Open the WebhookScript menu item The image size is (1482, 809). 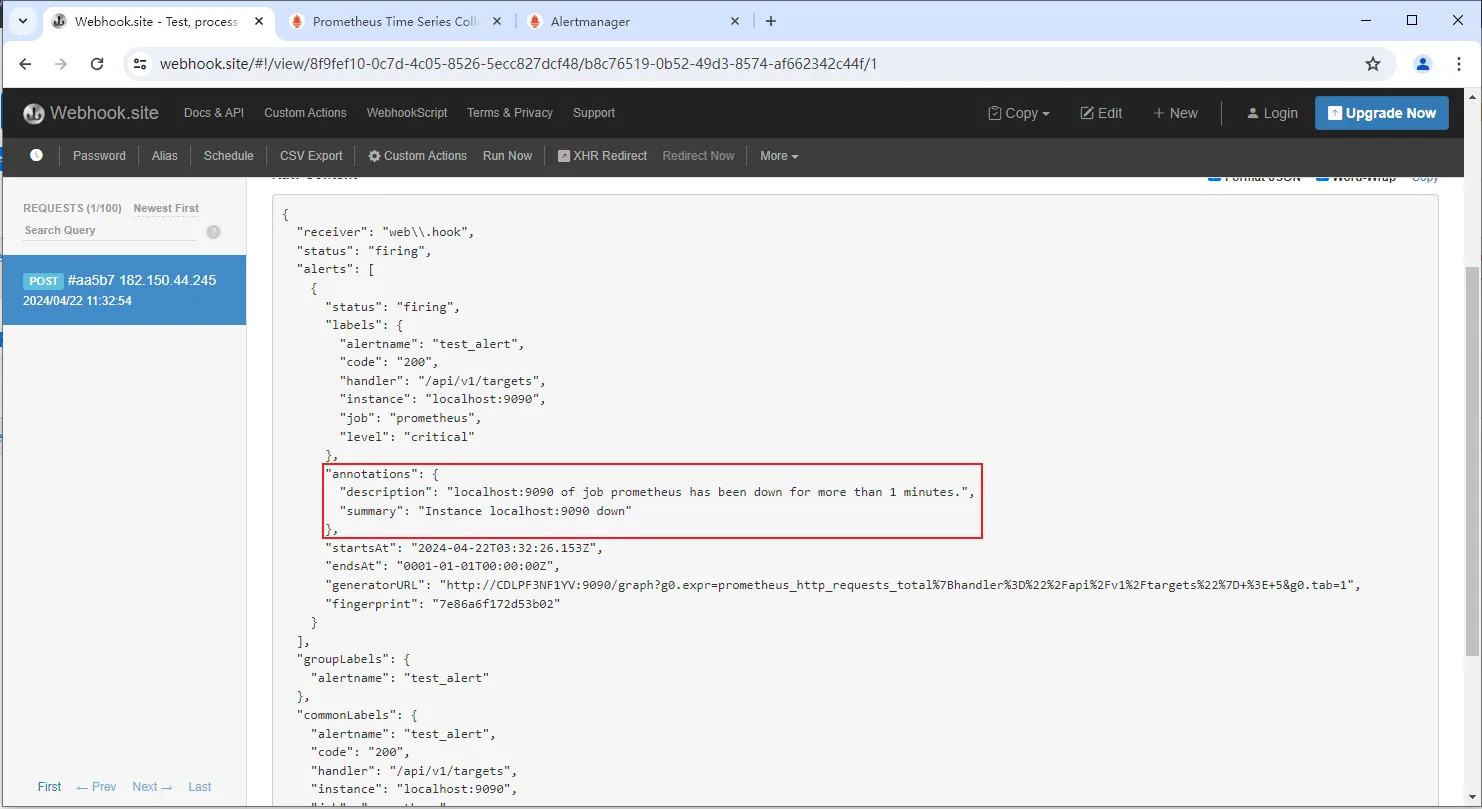coord(407,113)
